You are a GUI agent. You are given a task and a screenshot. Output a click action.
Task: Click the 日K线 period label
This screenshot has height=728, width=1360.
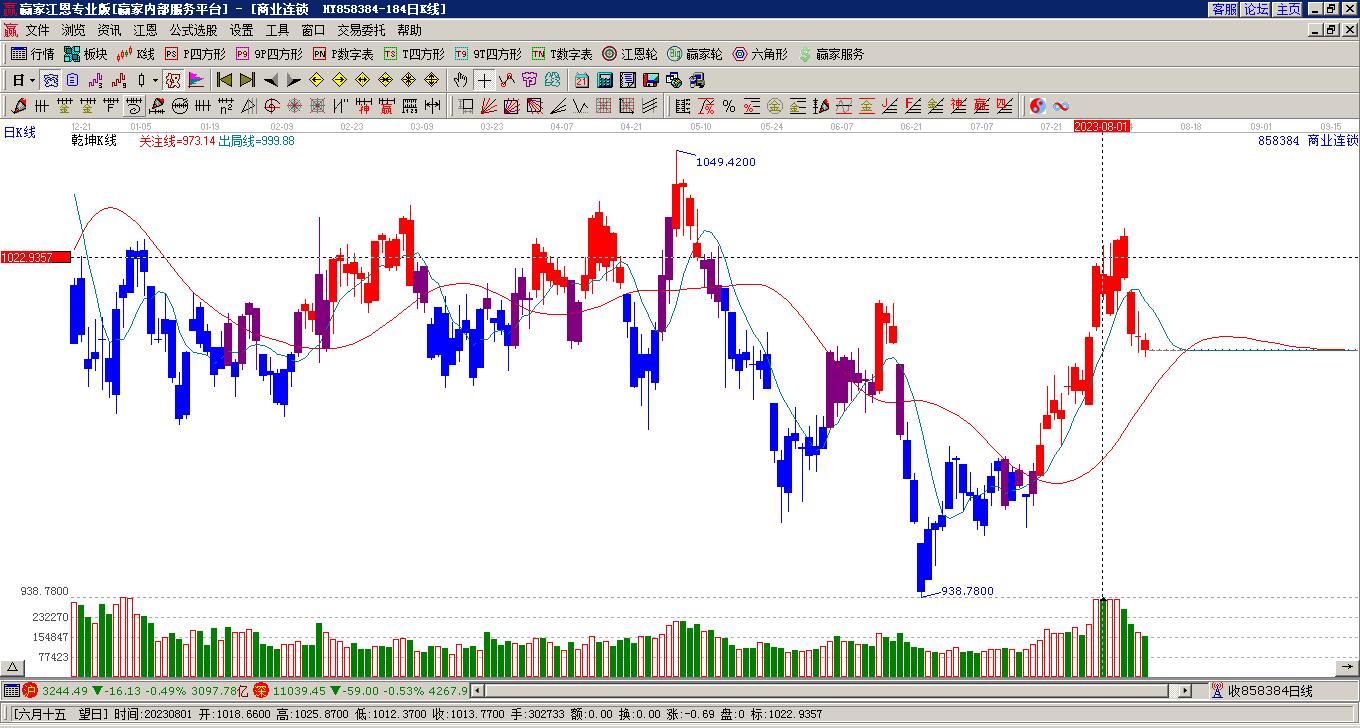point(19,131)
